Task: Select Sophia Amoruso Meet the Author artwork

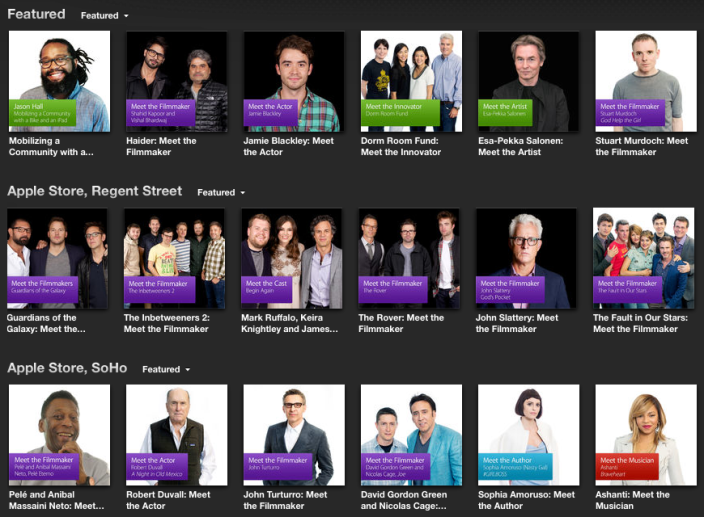Action: (x=528, y=435)
